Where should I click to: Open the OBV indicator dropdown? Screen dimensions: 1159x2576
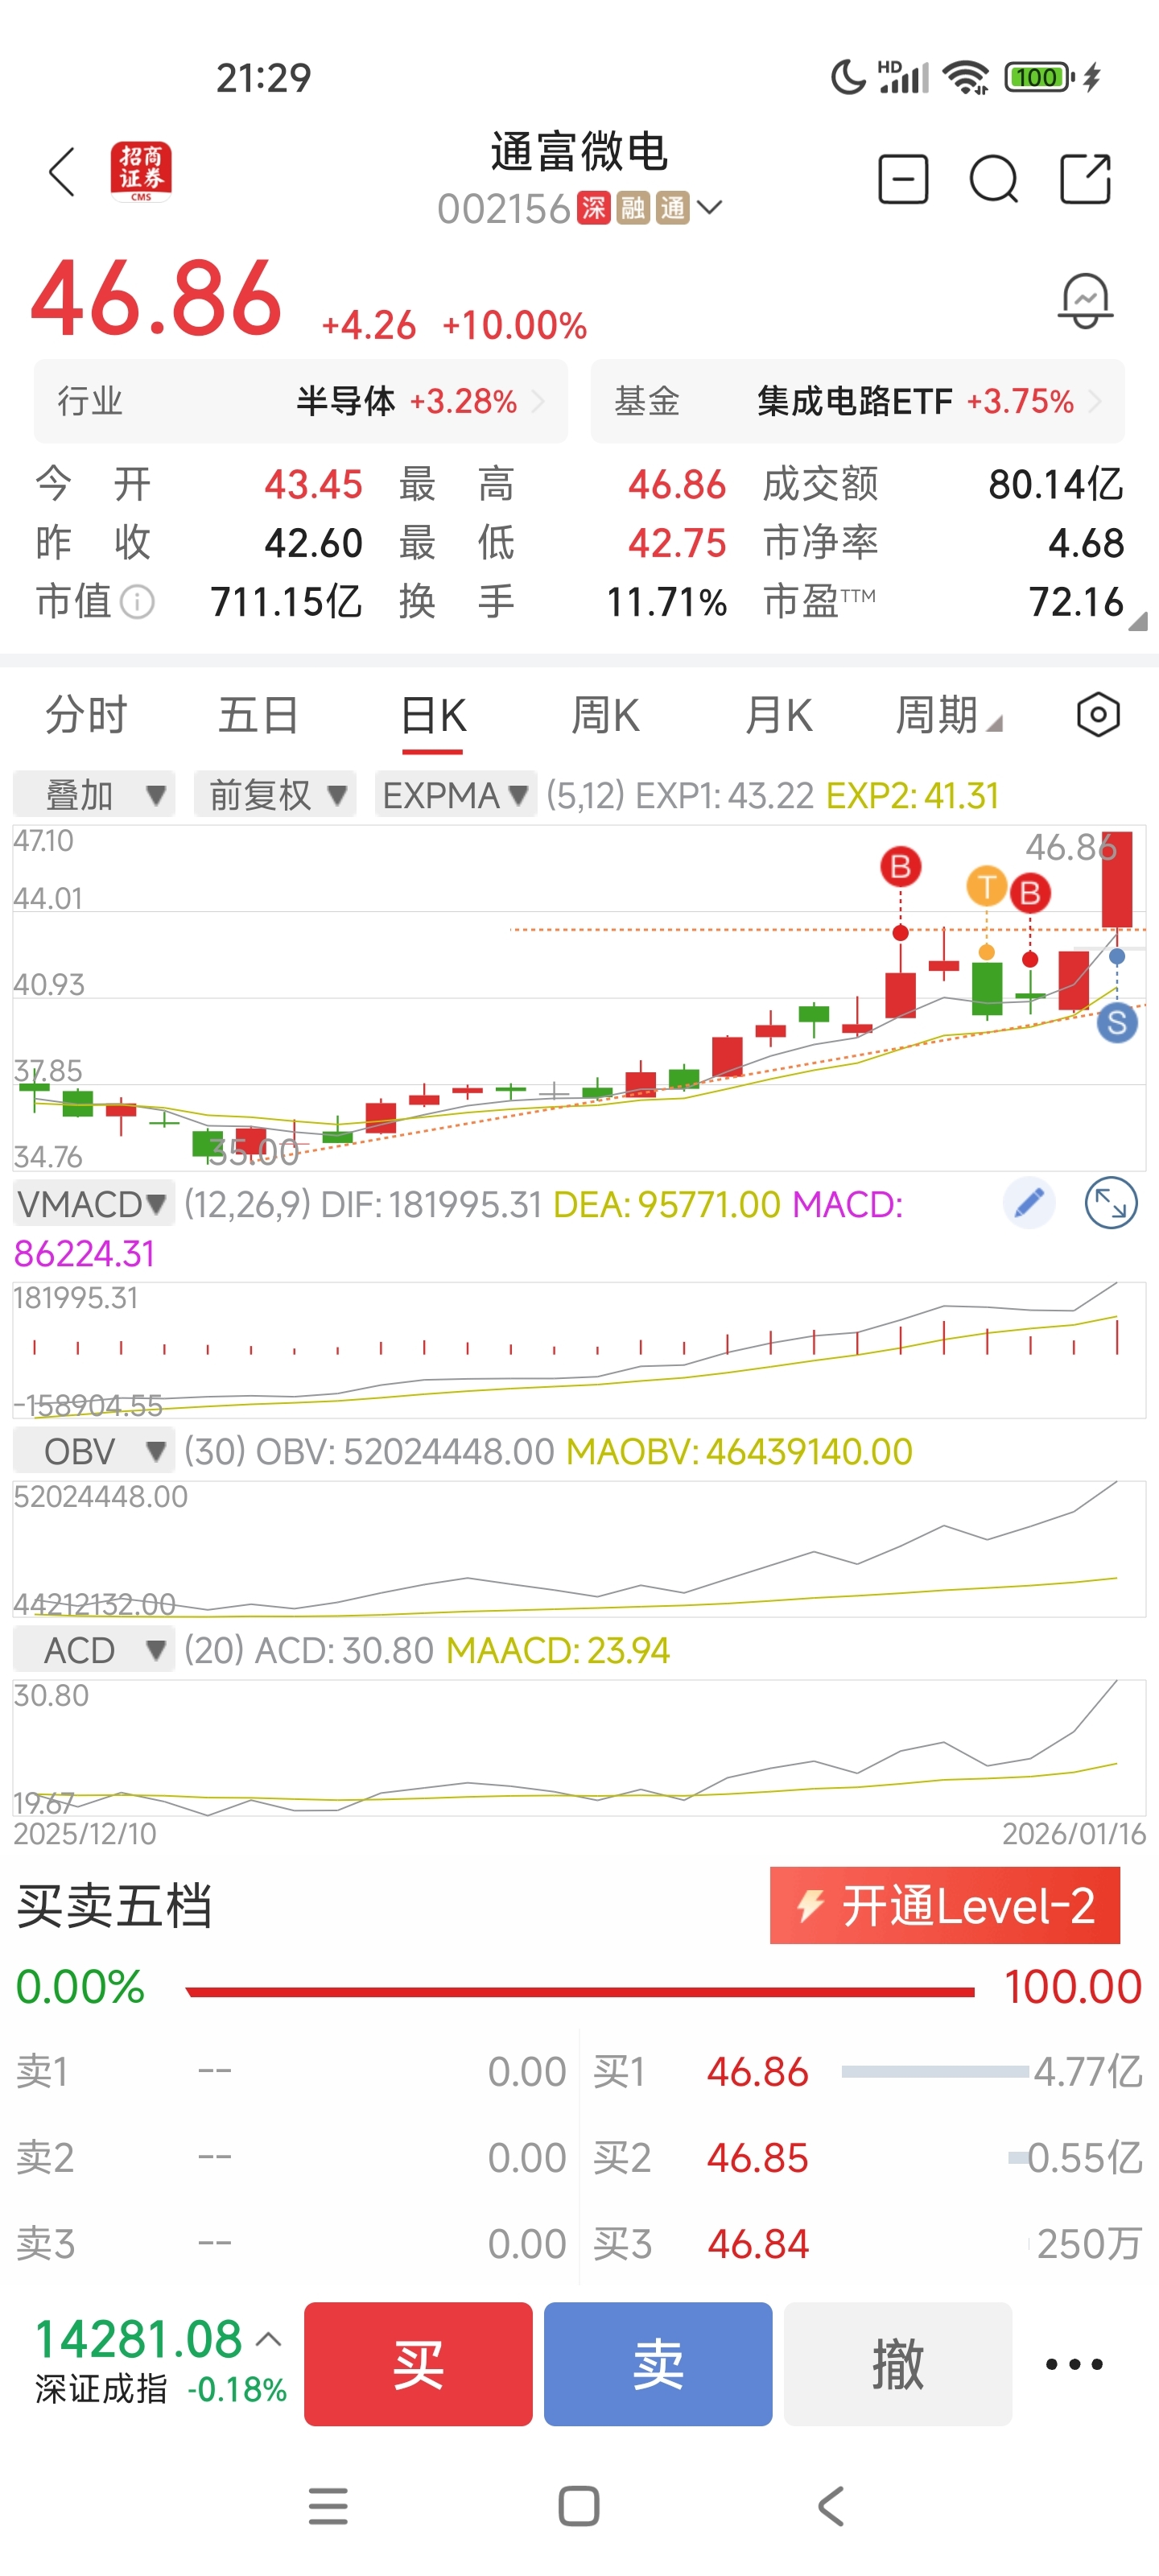pyautogui.click(x=94, y=1451)
